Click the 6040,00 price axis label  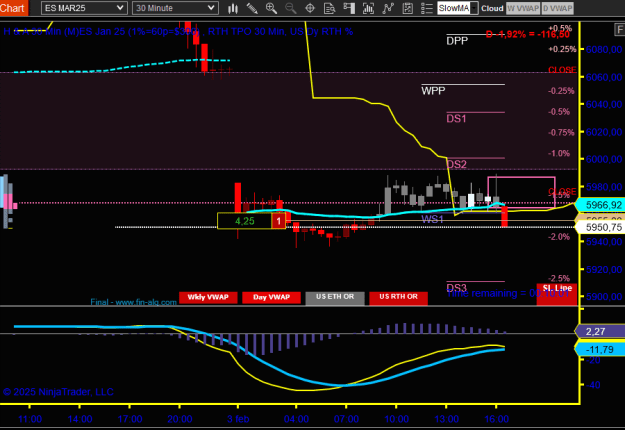pos(603,104)
